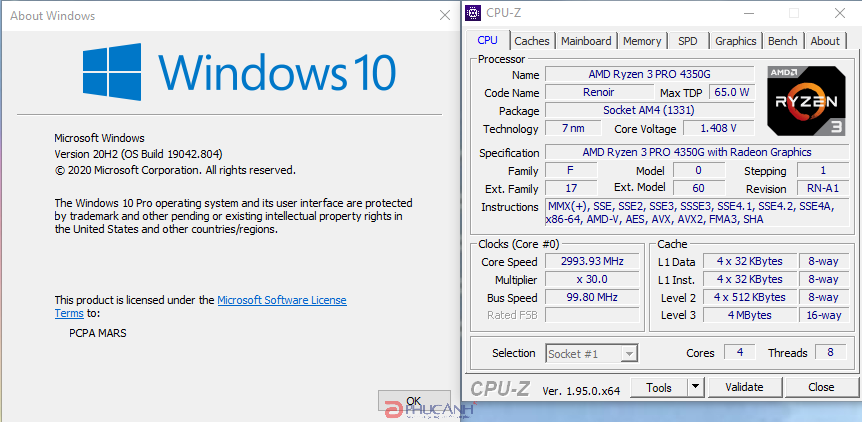The width and height of the screenshot is (862, 422).
Task: Click the Ver. 1.95.0.x64 version text
Action: click(x=581, y=391)
